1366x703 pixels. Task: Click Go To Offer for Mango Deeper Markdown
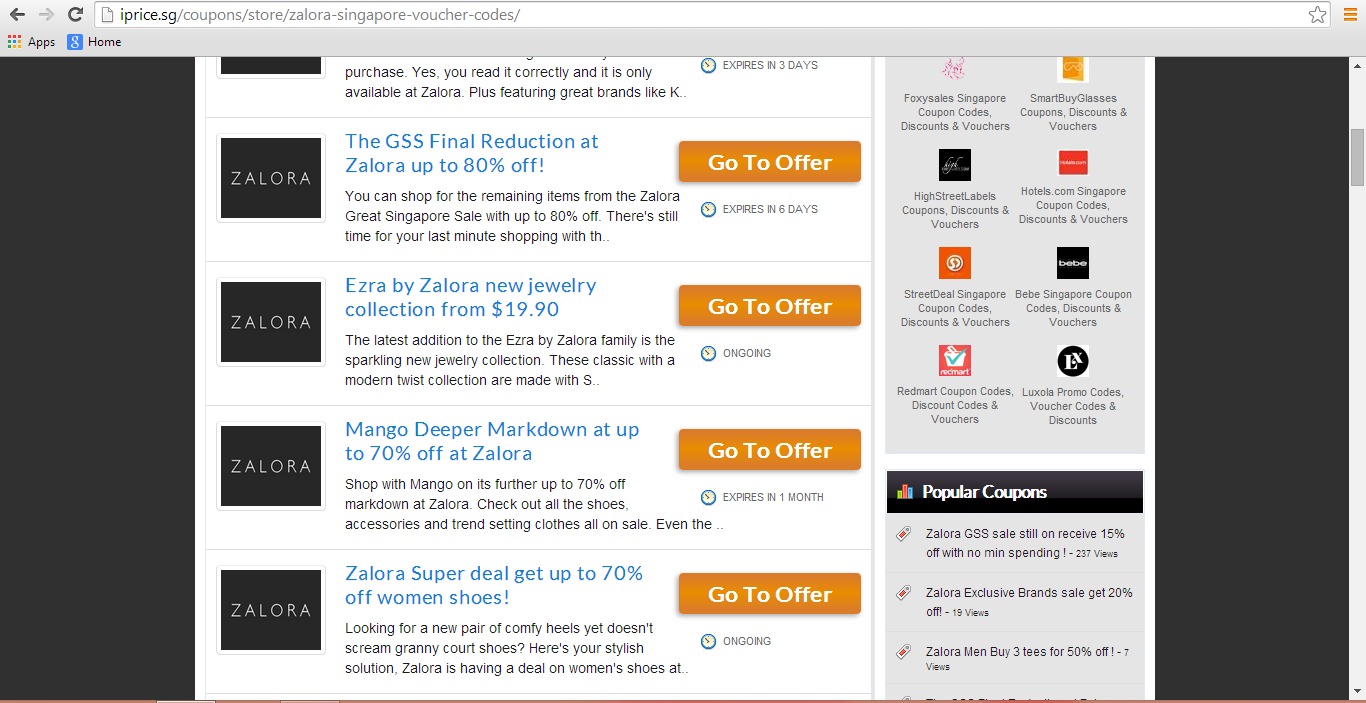[770, 450]
